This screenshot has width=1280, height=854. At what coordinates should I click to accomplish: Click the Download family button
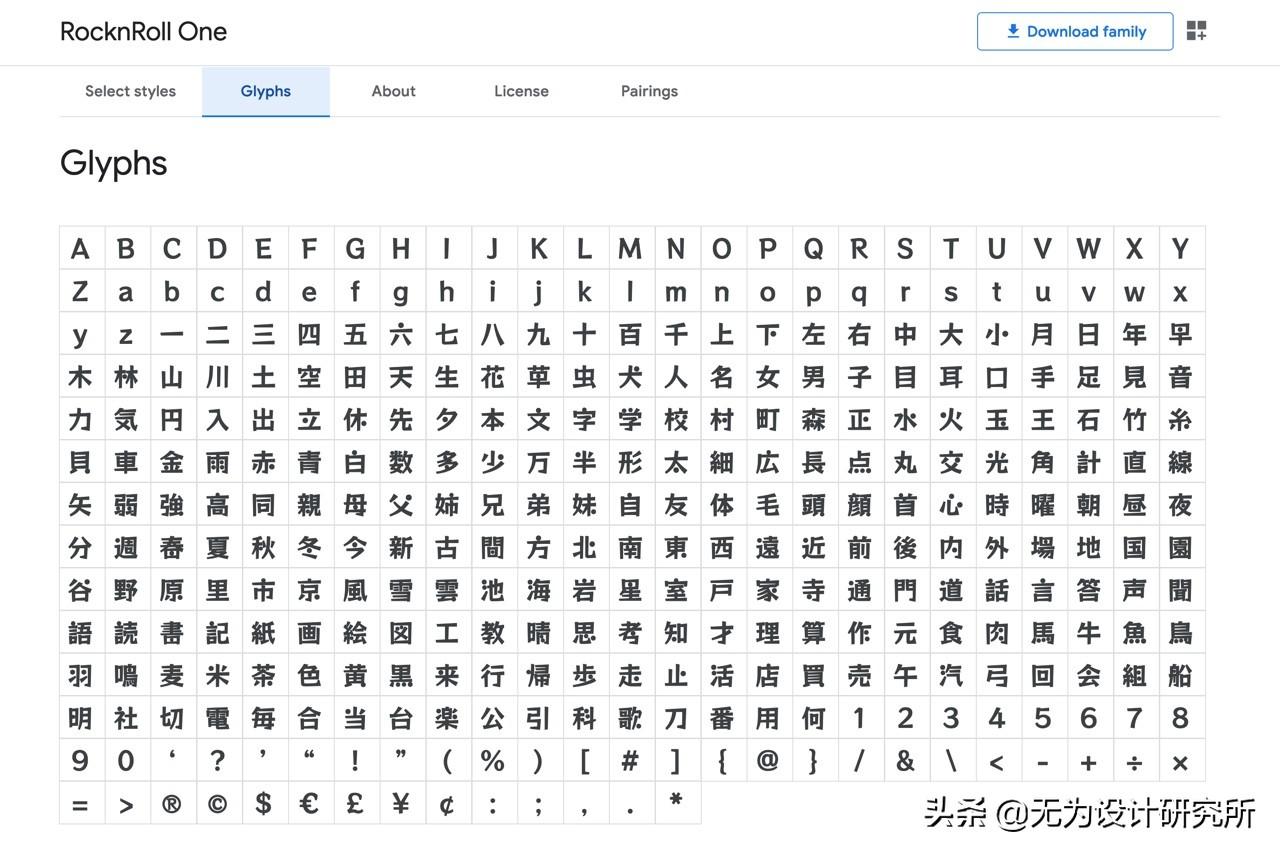[1075, 31]
